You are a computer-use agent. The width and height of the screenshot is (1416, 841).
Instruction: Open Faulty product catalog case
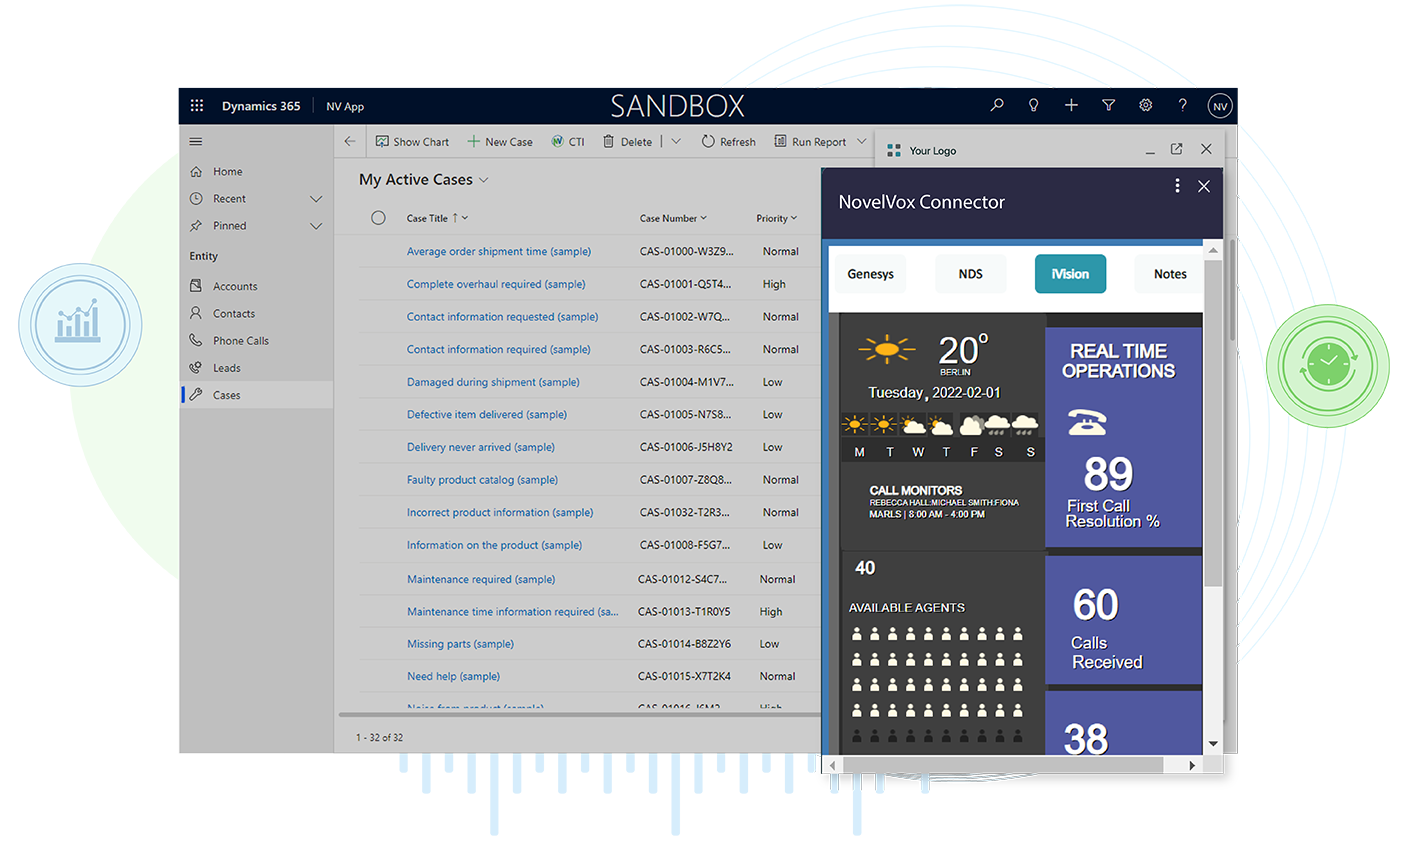click(x=482, y=480)
